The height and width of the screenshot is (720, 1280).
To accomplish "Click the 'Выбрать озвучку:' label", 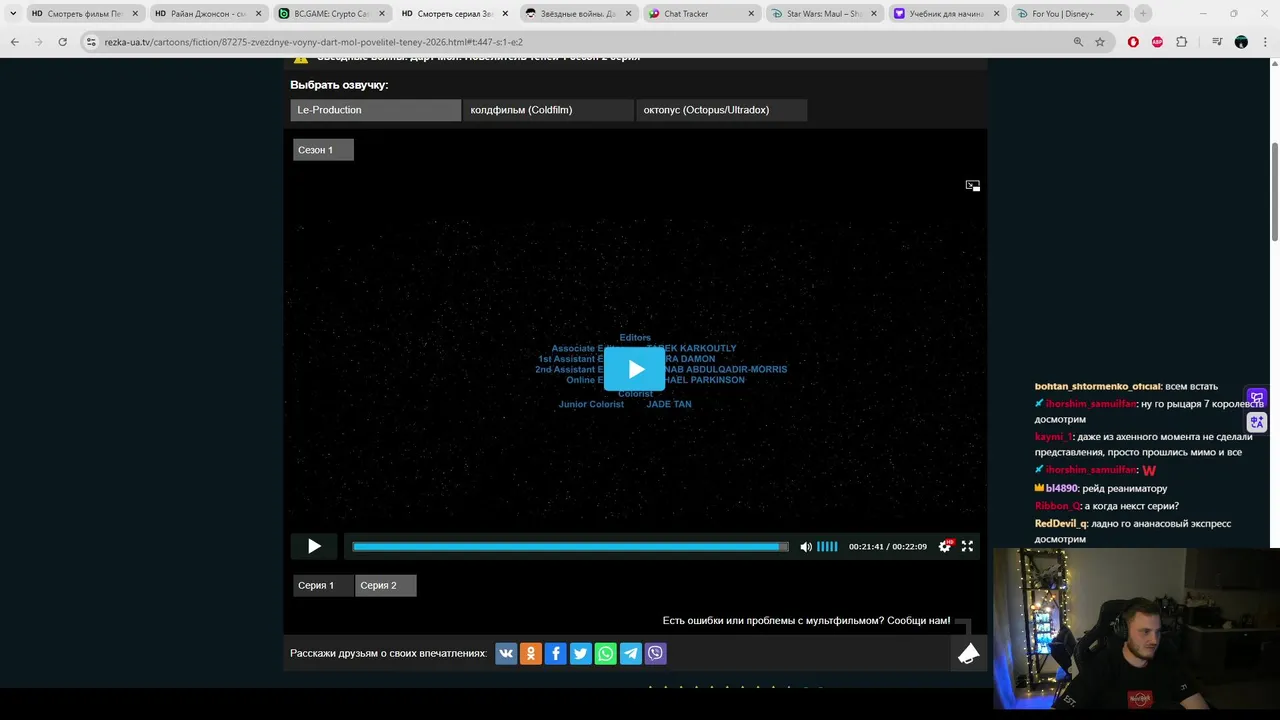I will (x=339, y=85).
